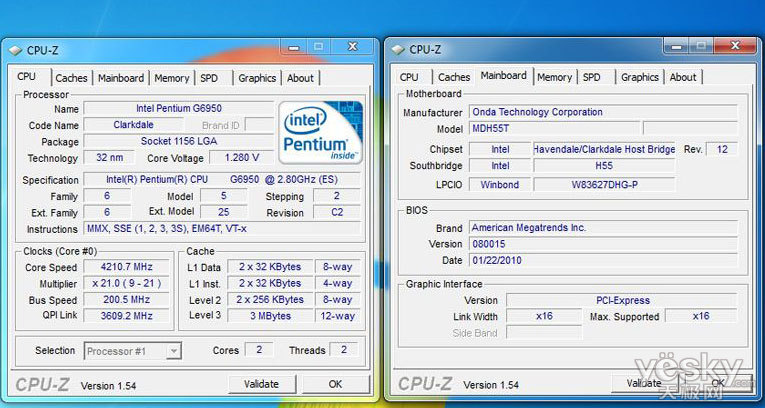This screenshot has width=765, height=408.
Task: Open Mainboard tab in left CPU-Z window
Action: coord(121,78)
